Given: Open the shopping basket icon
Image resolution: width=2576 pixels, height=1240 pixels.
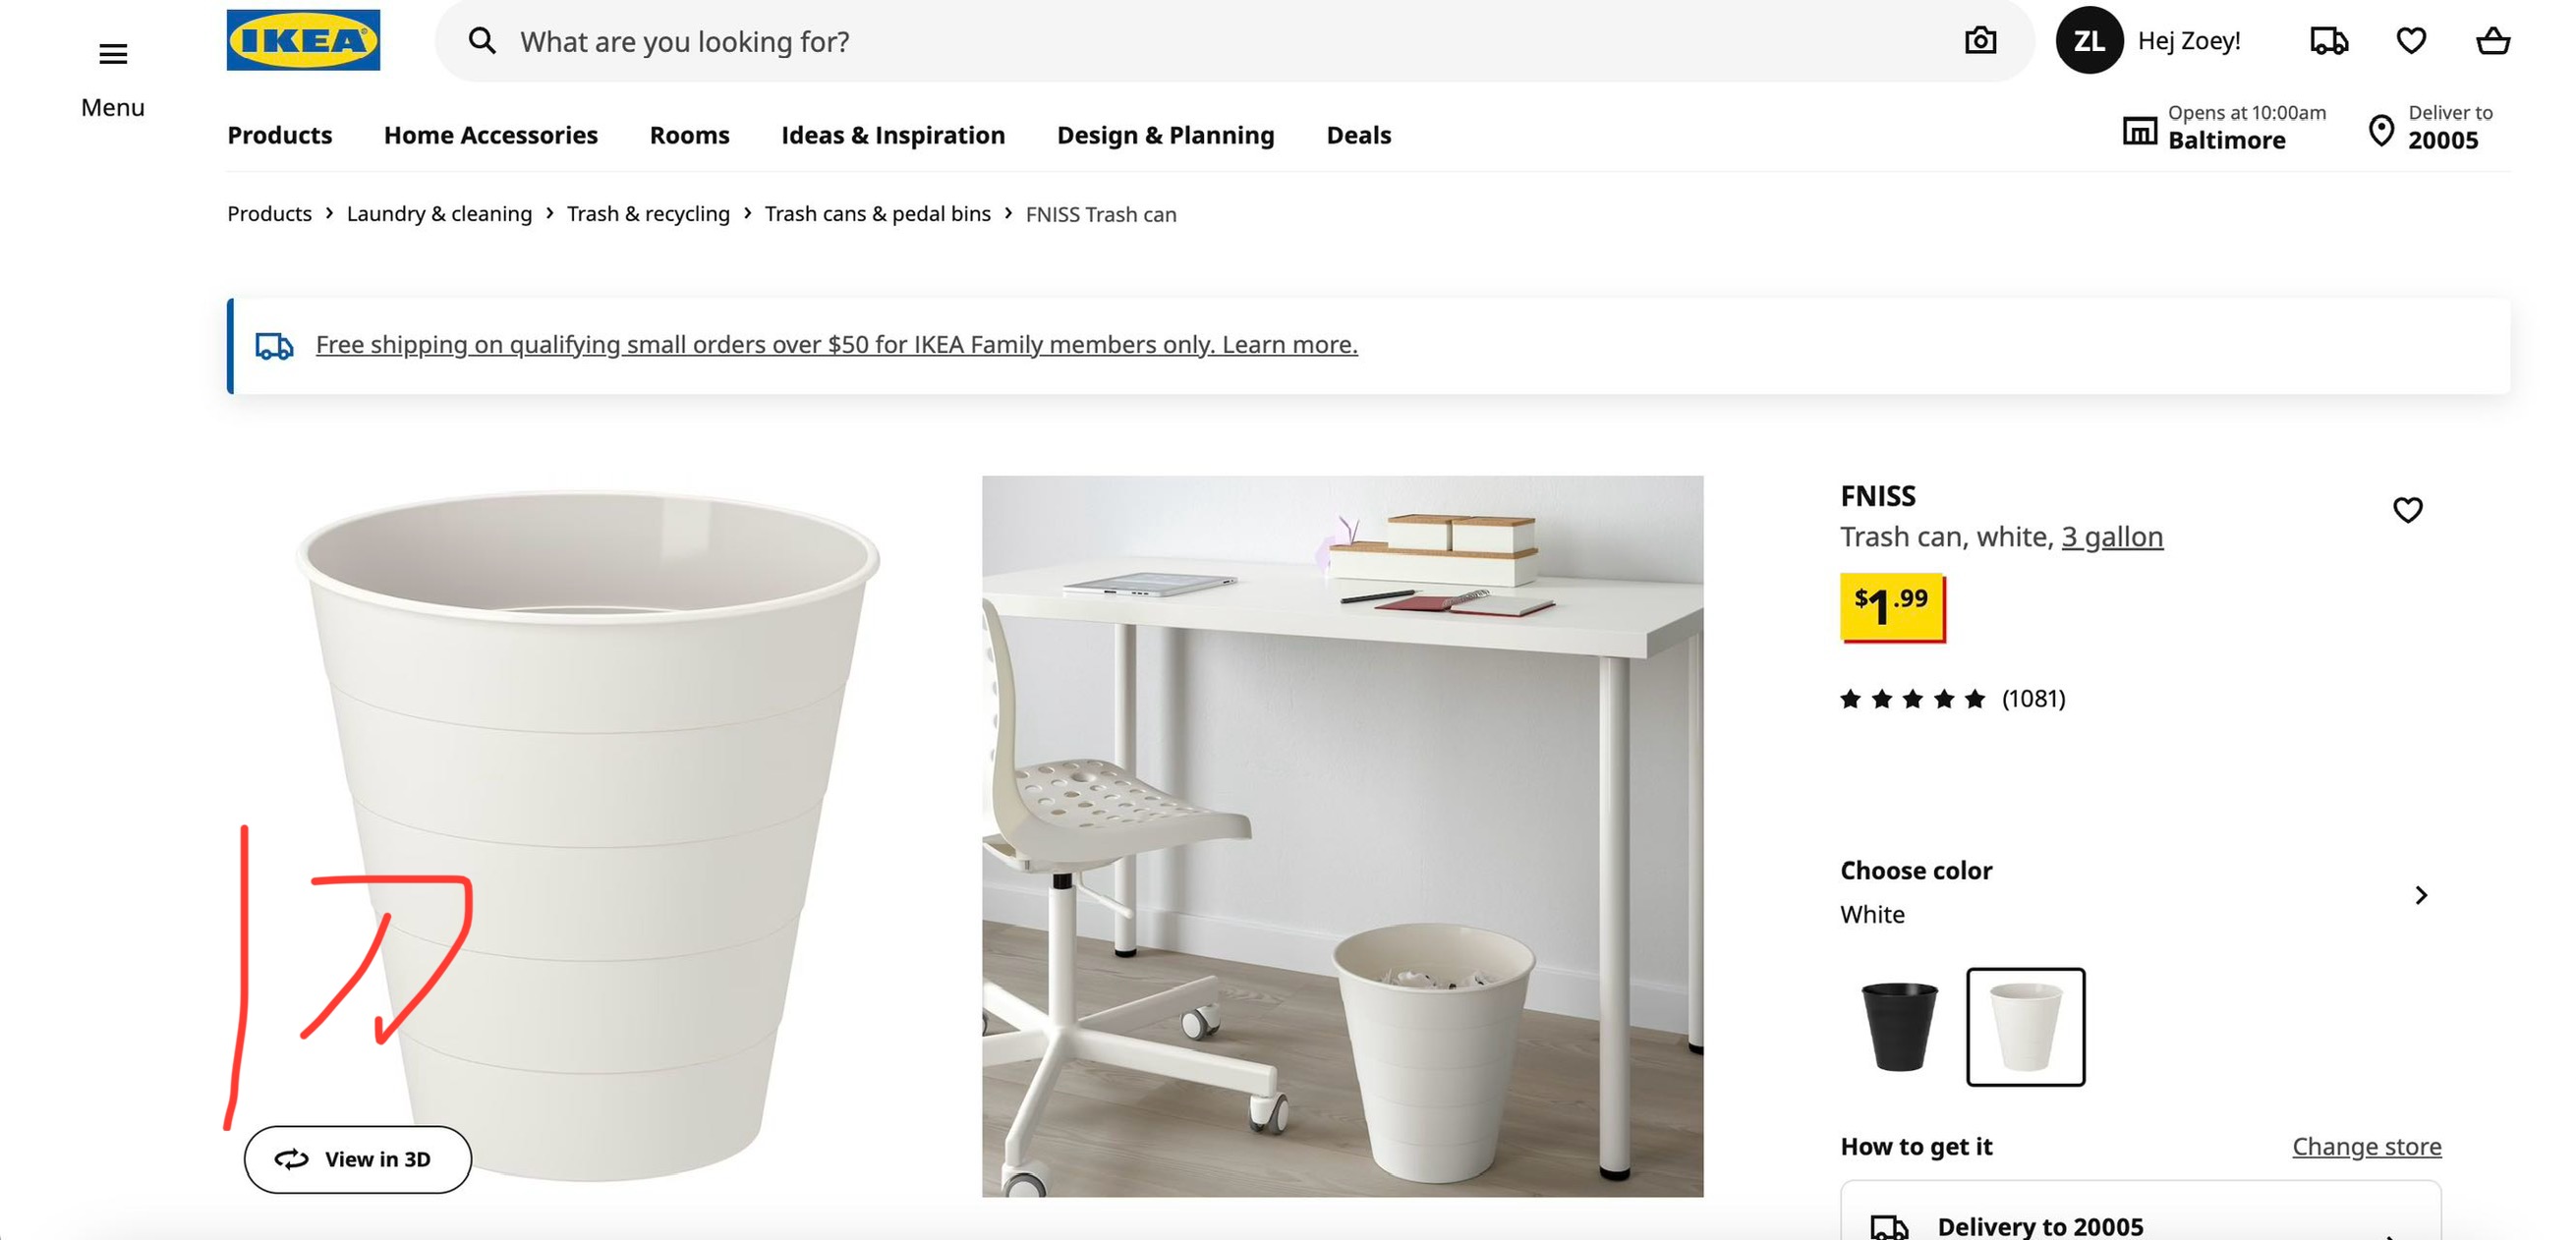Looking at the screenshot, I should tap(2492, 41).
